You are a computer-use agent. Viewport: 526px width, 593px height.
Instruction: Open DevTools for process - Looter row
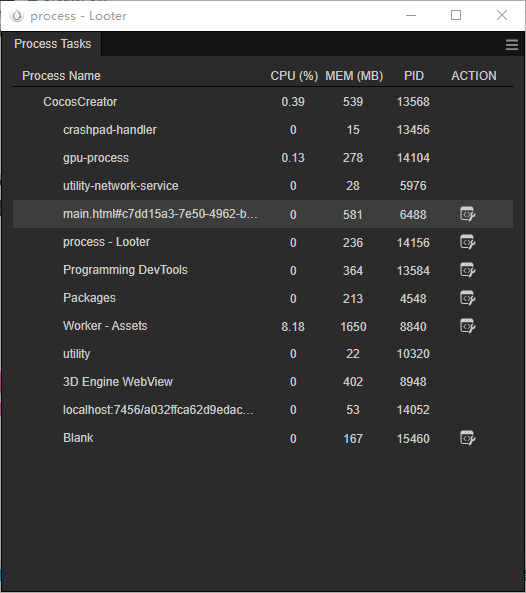[x=467, y=242]
